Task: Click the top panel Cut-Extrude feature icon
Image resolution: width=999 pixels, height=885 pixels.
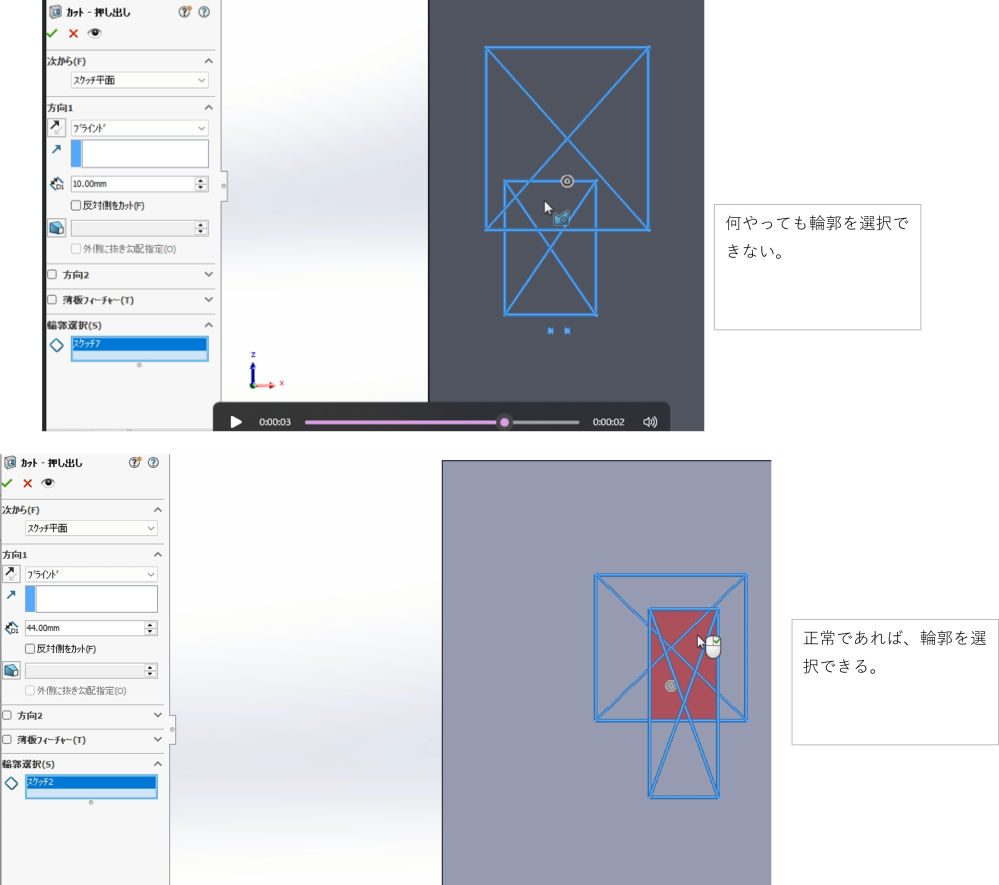Action: pyautogui.click(x=55, y=11)
